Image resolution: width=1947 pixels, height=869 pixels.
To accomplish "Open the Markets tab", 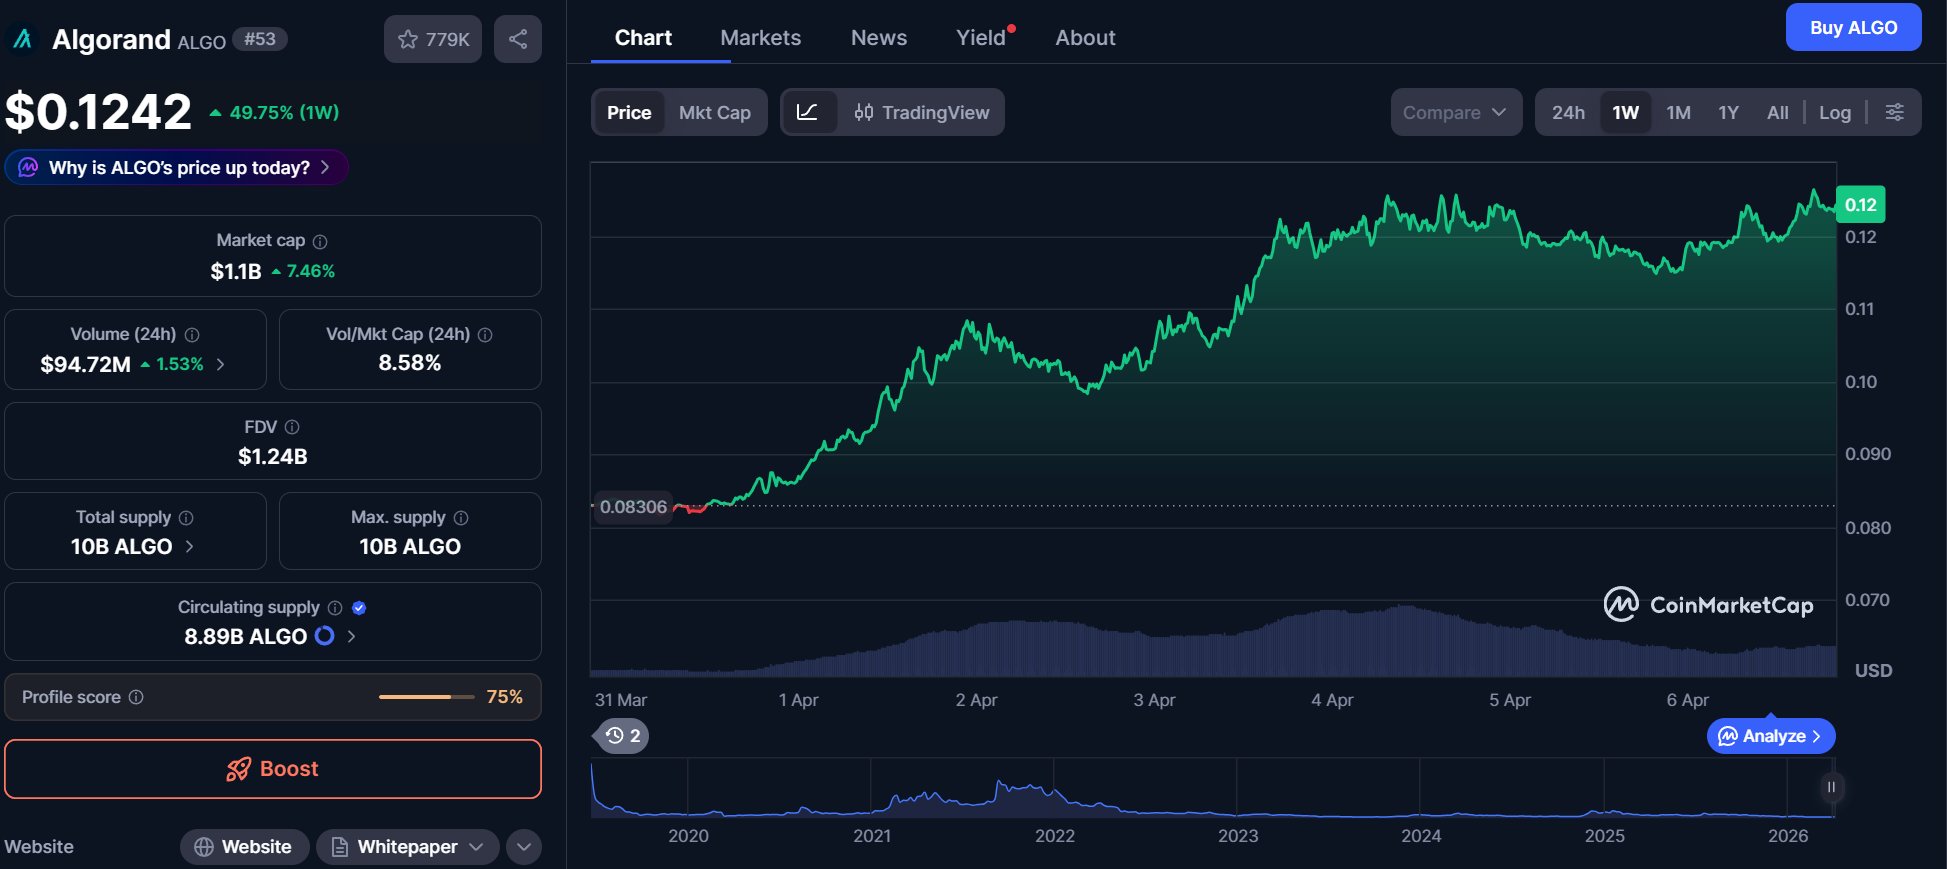I will (760, 38).
